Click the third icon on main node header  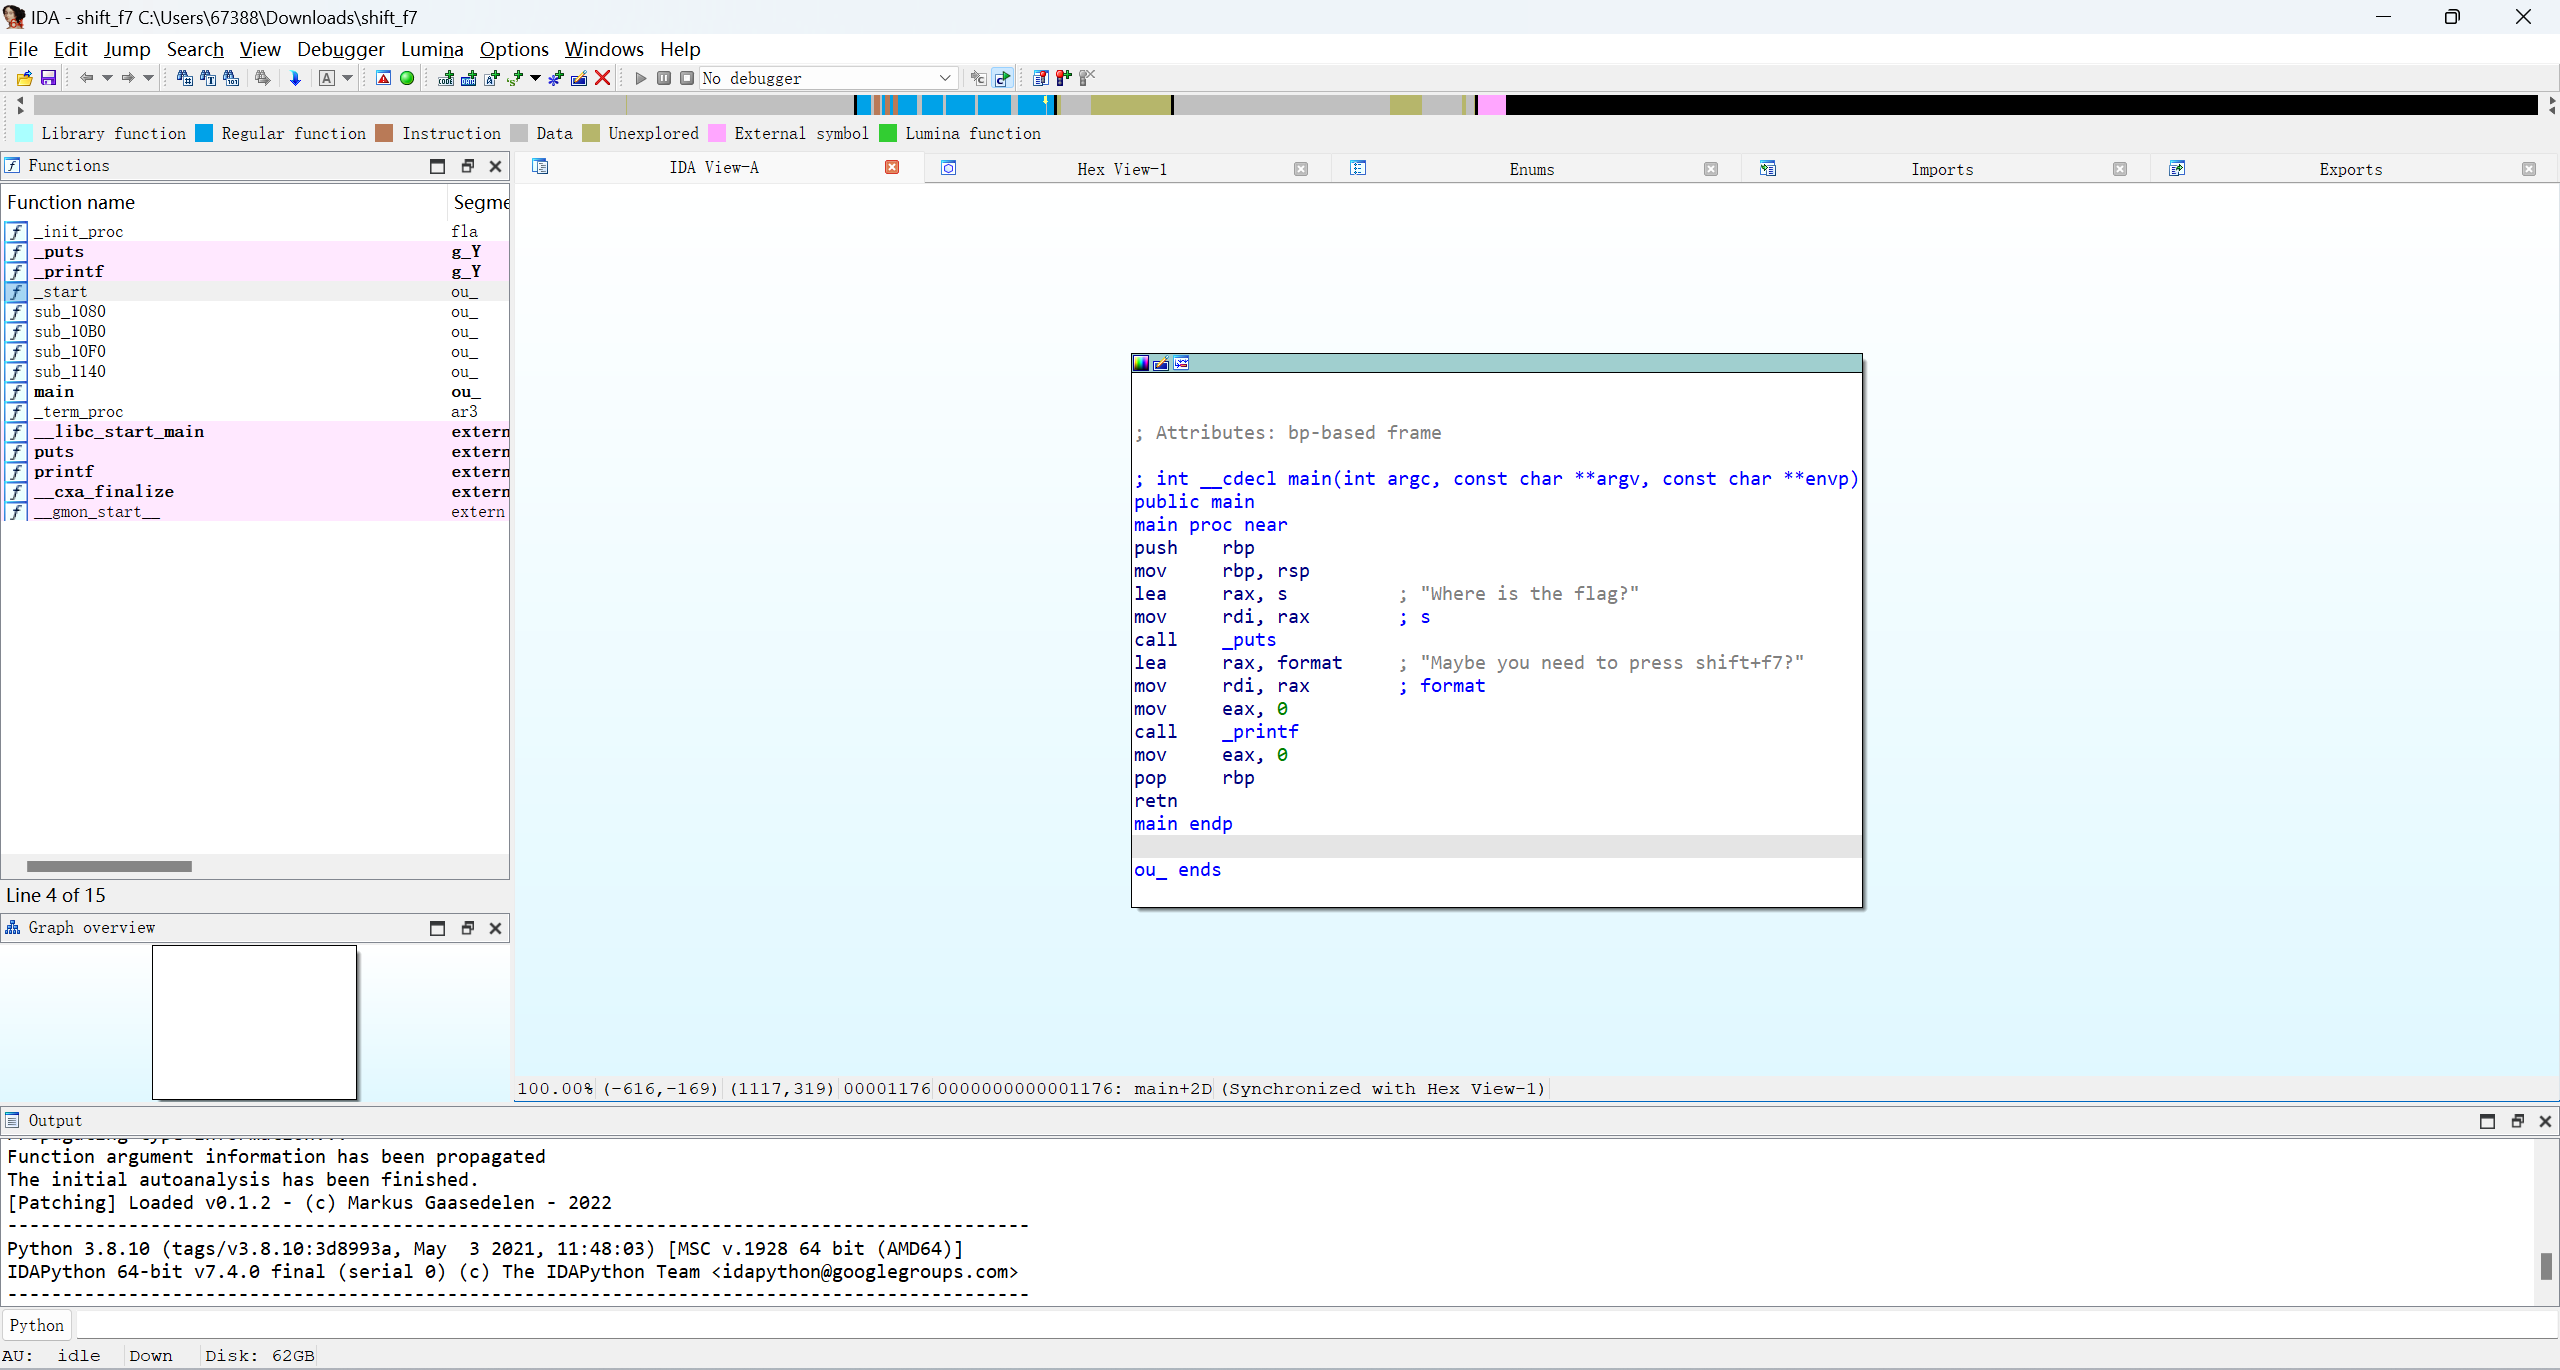pos(1181,363)
